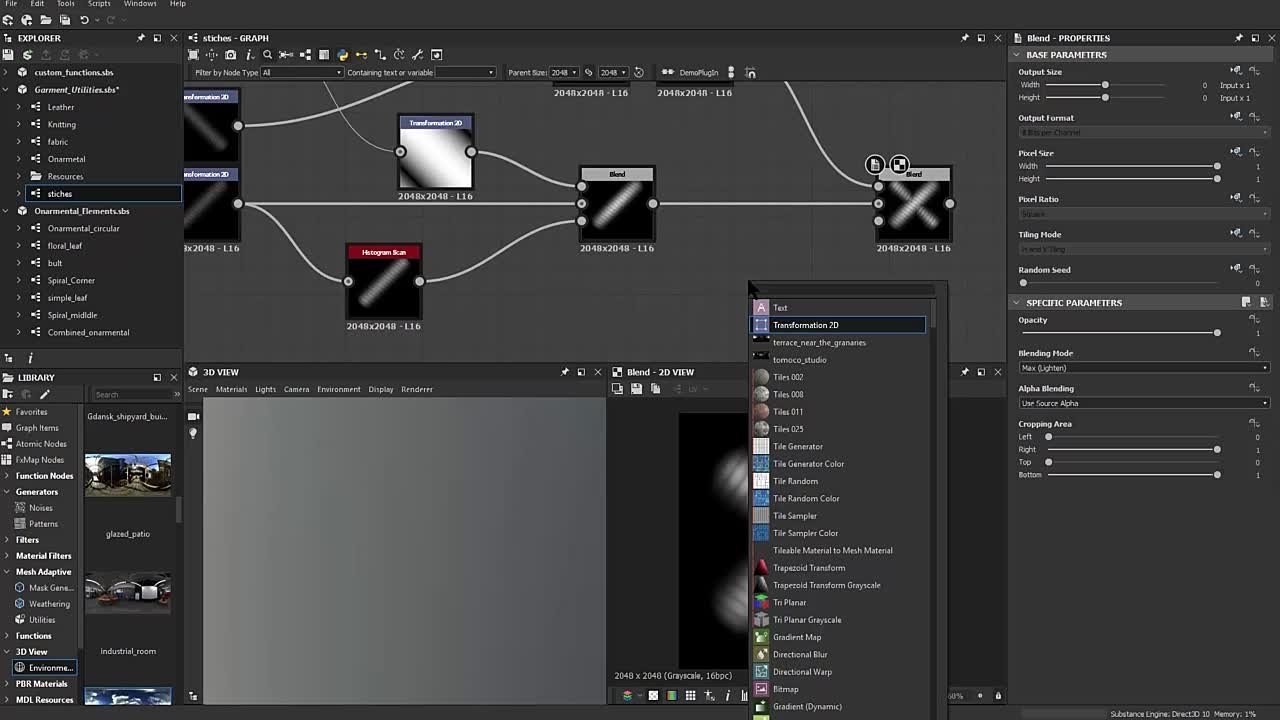Adjust the Opacity slider handle
Screen dimensions: 1280x720
coord(1217,333)
